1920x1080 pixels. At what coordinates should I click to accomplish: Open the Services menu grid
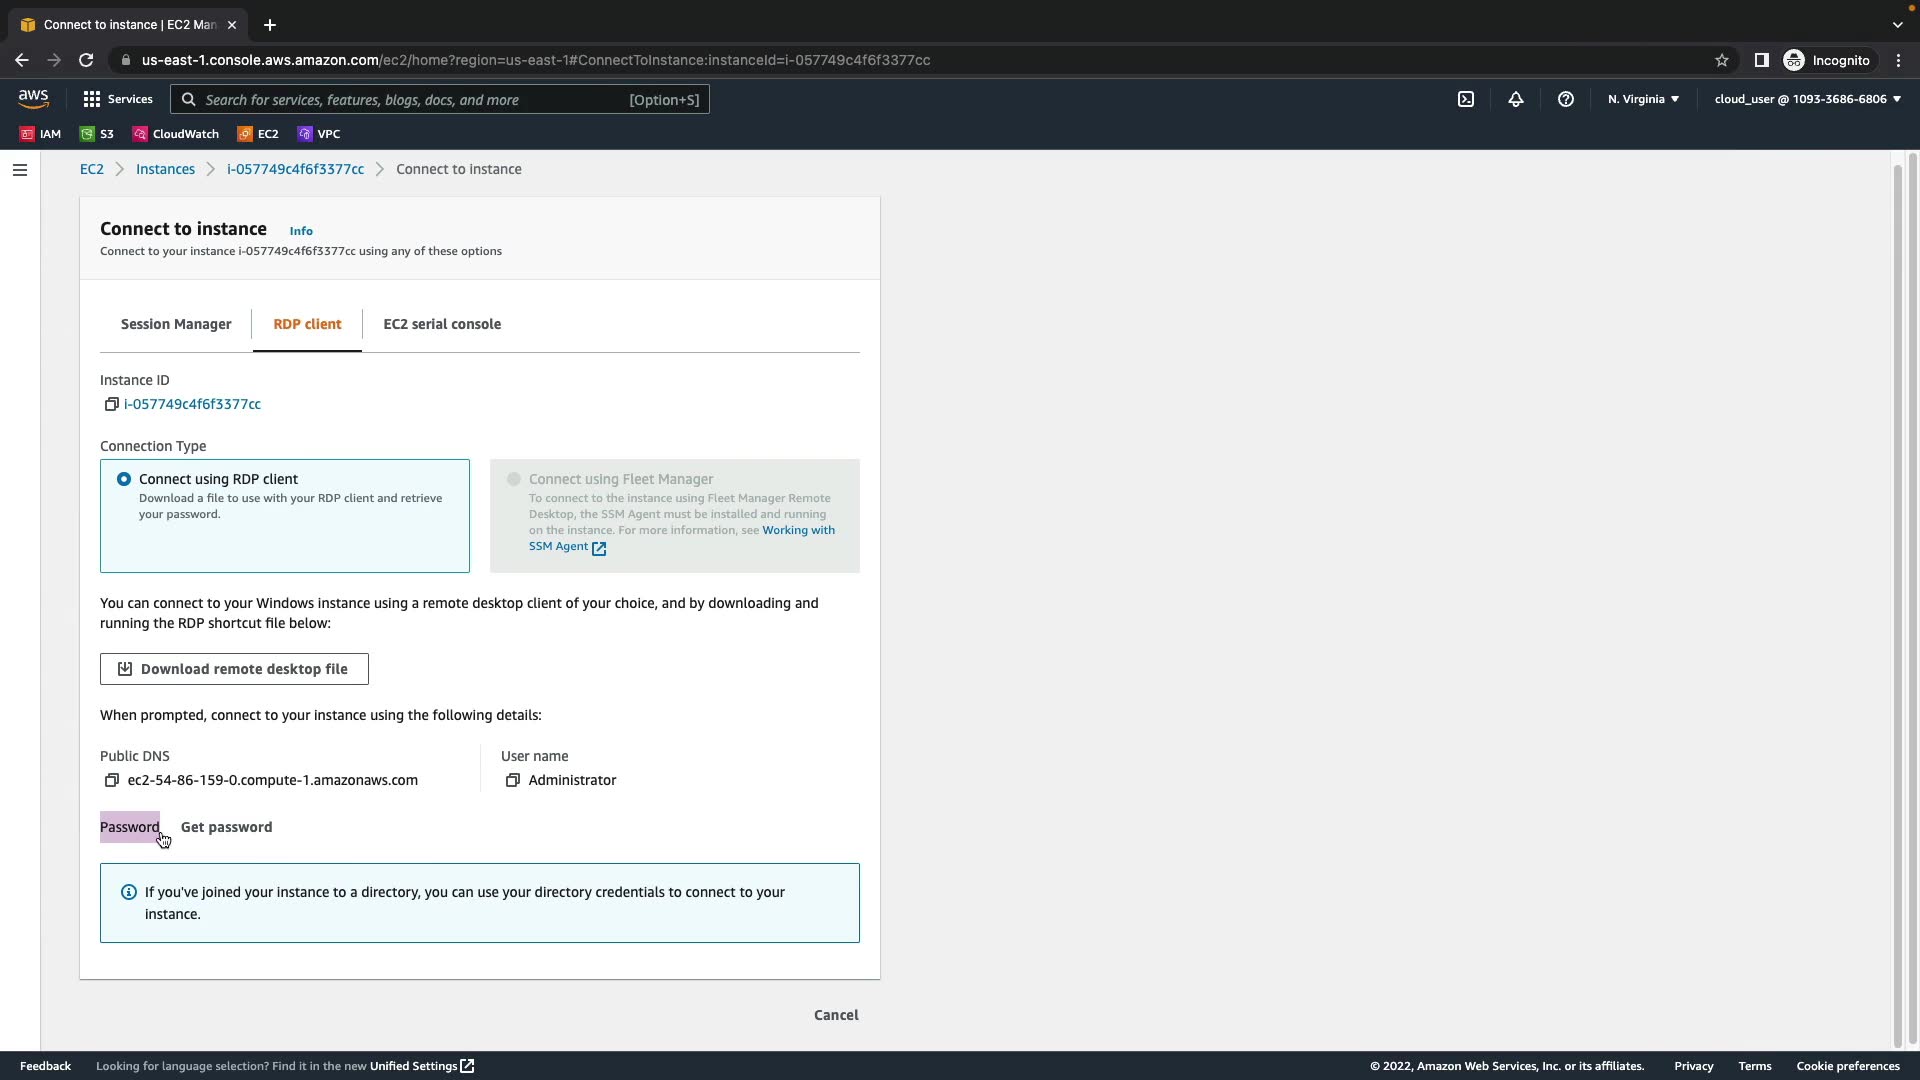(117, 99)
